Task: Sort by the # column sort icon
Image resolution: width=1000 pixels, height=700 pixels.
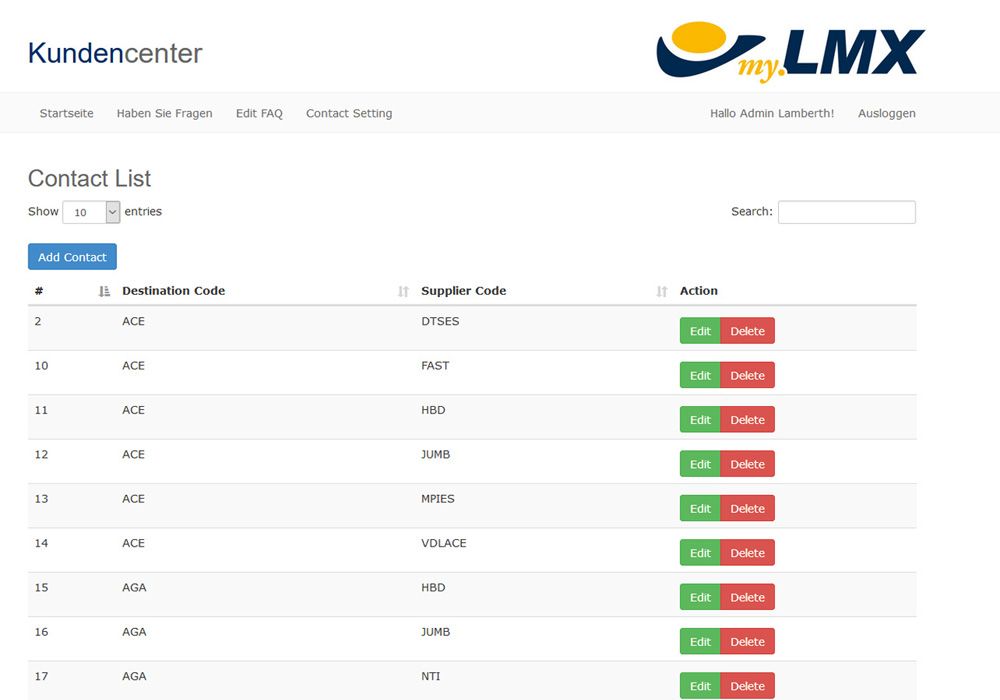Action: click(105, 291)
